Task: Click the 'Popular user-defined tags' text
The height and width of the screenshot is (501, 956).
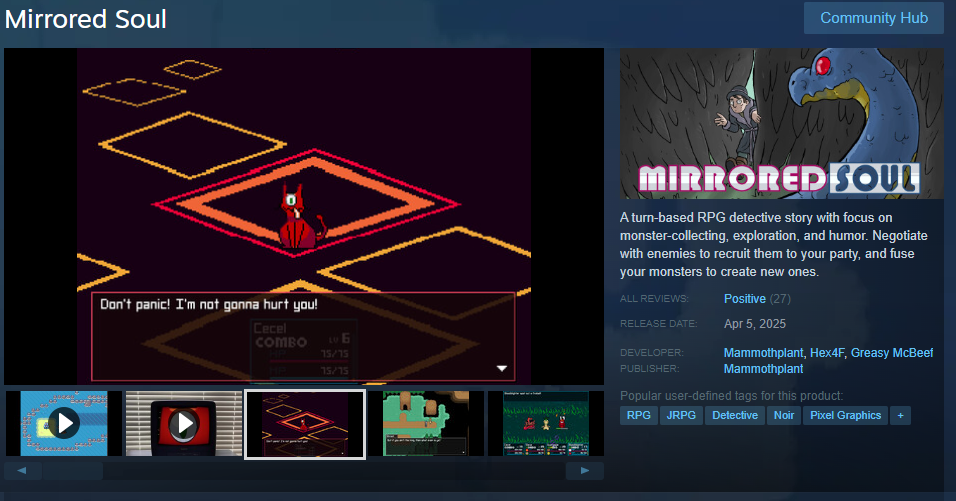Action: pyautogui.click(x=732, y=396)
